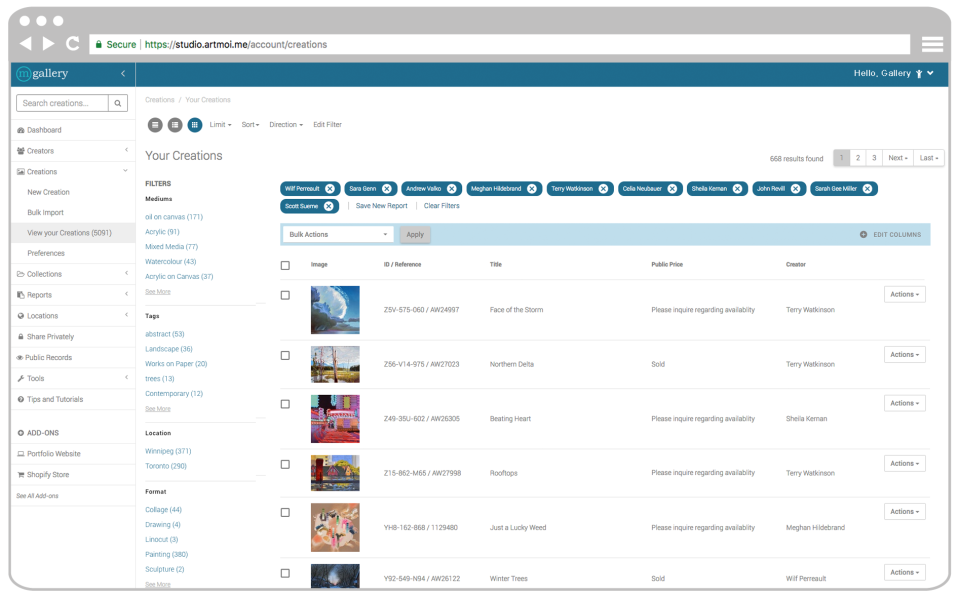The image size is (960, 598).
Task: Click the Shopify Store add-on icon
Action: point(19,474)
